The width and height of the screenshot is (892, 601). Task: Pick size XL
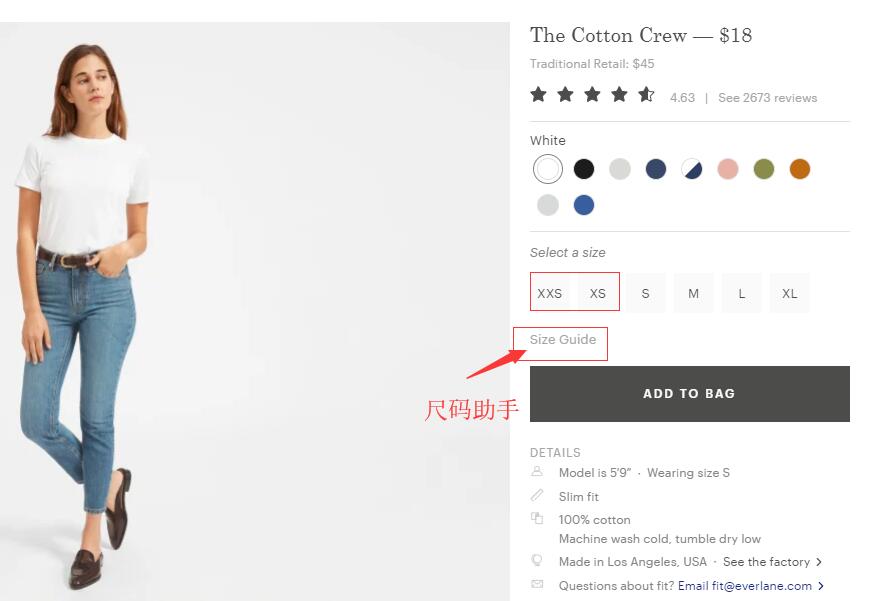pos(790,293)
